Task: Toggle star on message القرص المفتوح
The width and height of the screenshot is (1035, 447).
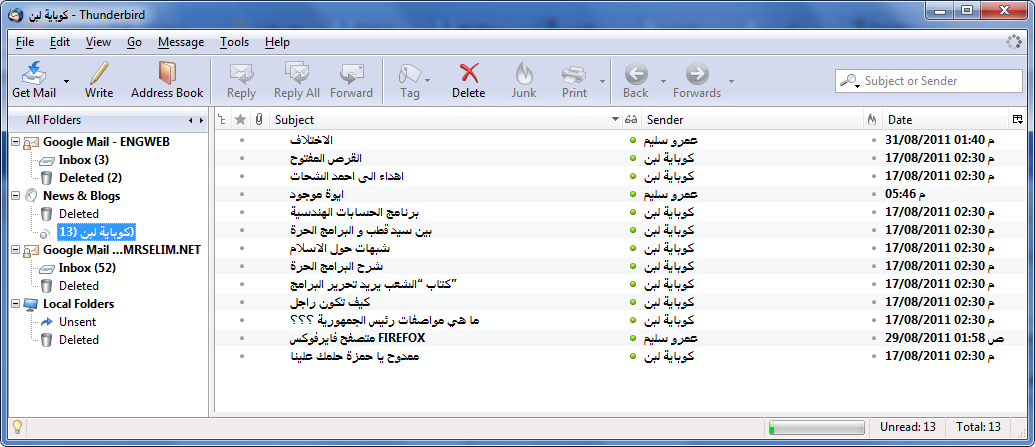Action: [x=242, y=158]
